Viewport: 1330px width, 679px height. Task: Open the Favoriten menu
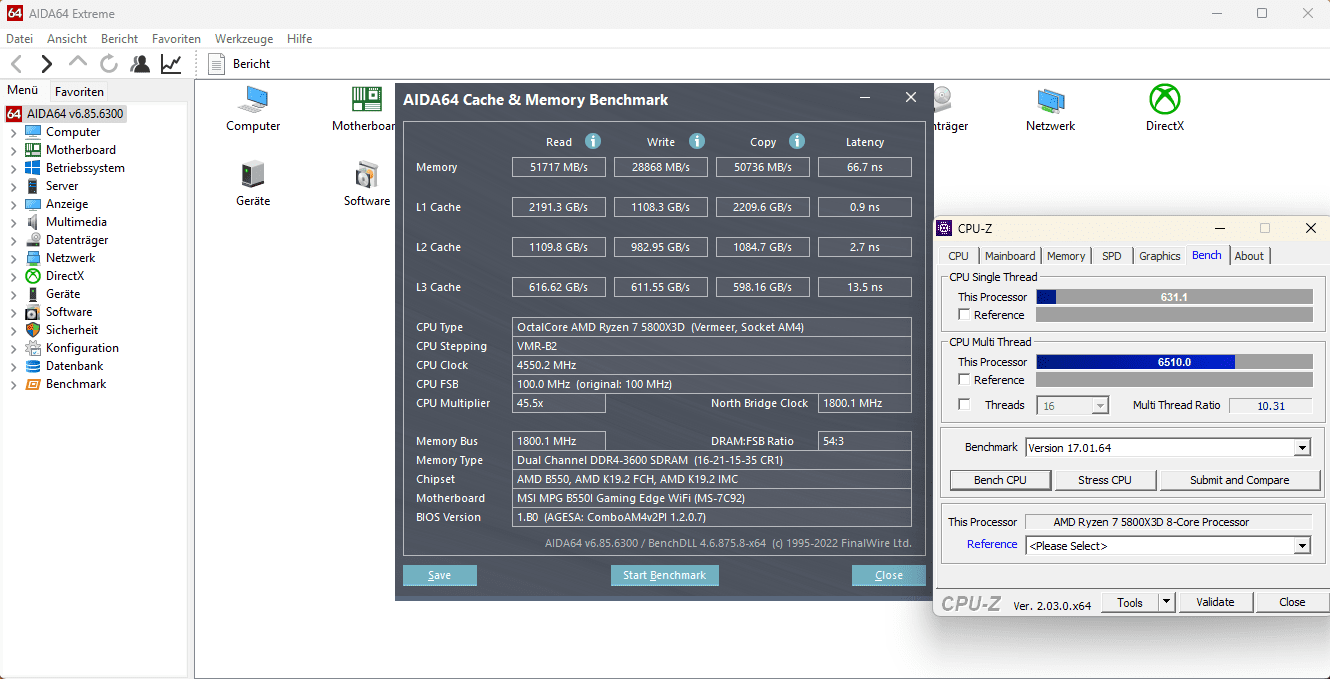(176, 39)
